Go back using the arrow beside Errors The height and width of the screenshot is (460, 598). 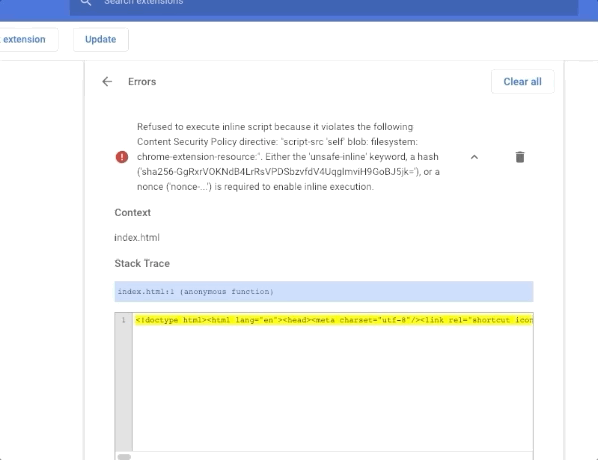tap(107, 82)
